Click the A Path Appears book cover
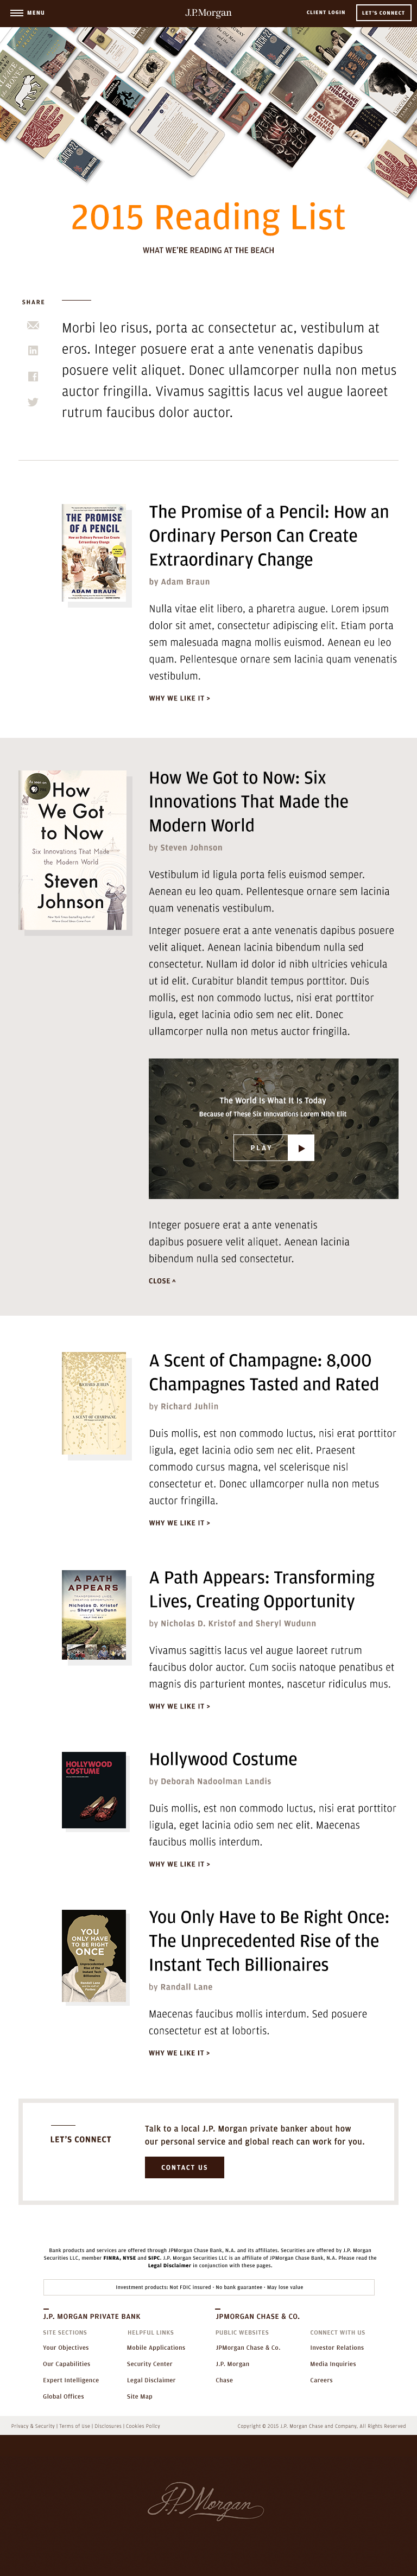The height and width of the screenshot is (2576, 417). 94,1614
